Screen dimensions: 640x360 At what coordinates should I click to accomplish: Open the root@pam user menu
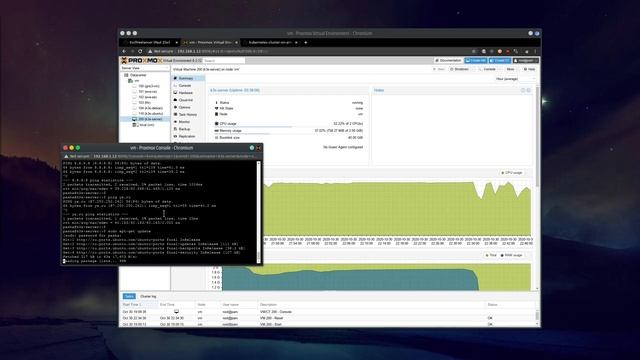click(x=526, y=60)
